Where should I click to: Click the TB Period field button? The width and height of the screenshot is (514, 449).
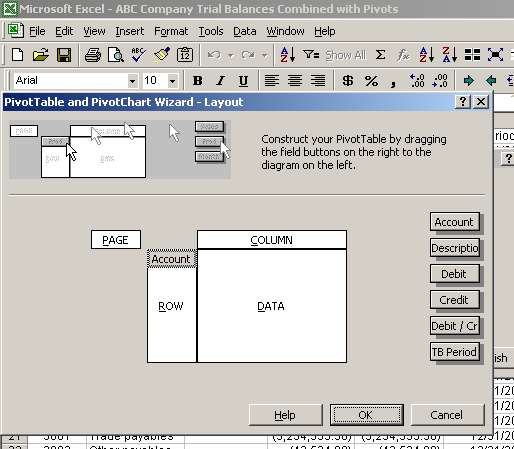[455, 352]
